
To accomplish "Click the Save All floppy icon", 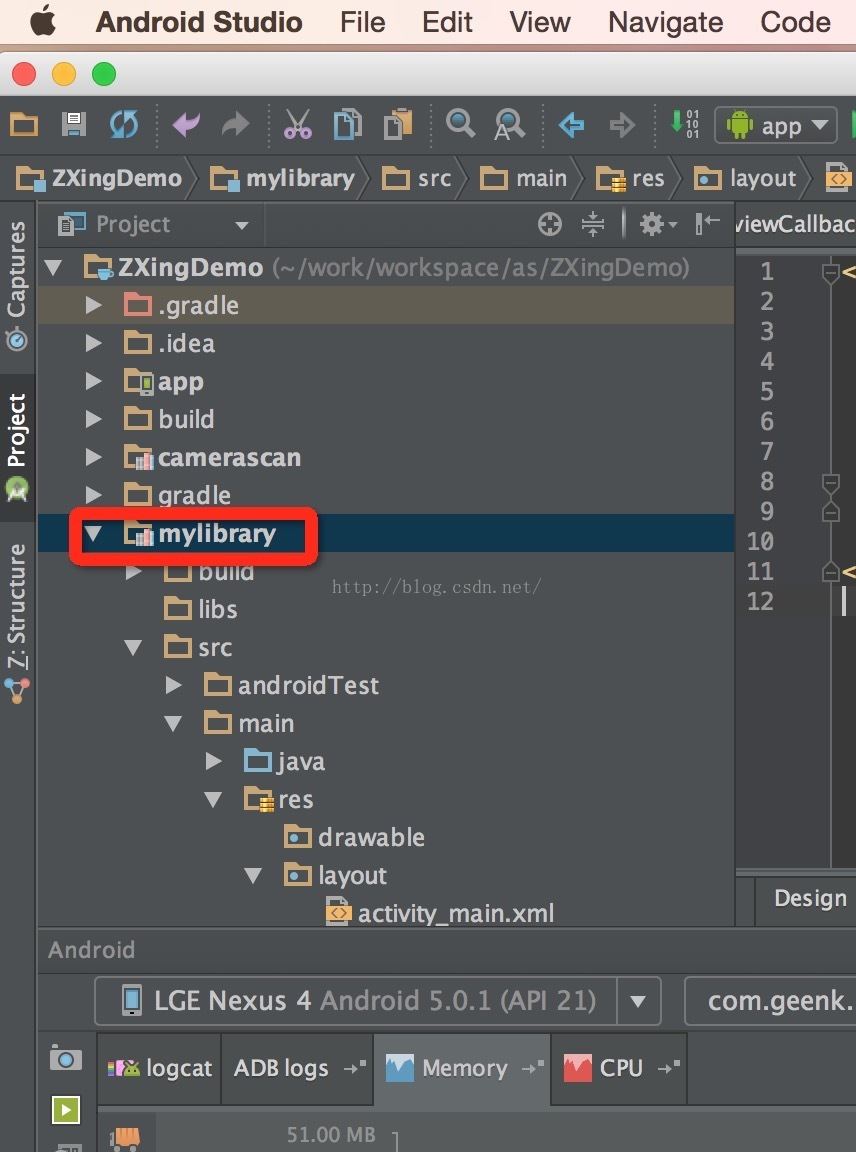I will coord(73,124).
